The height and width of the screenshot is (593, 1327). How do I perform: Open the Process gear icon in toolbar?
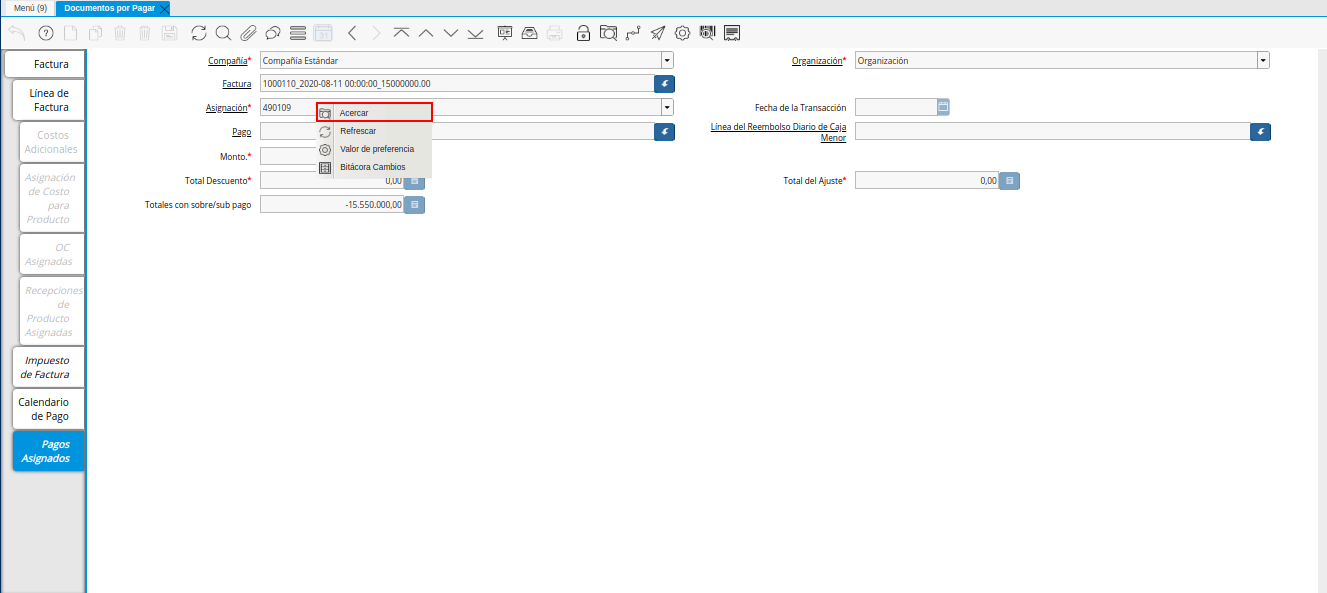(683, 33)
